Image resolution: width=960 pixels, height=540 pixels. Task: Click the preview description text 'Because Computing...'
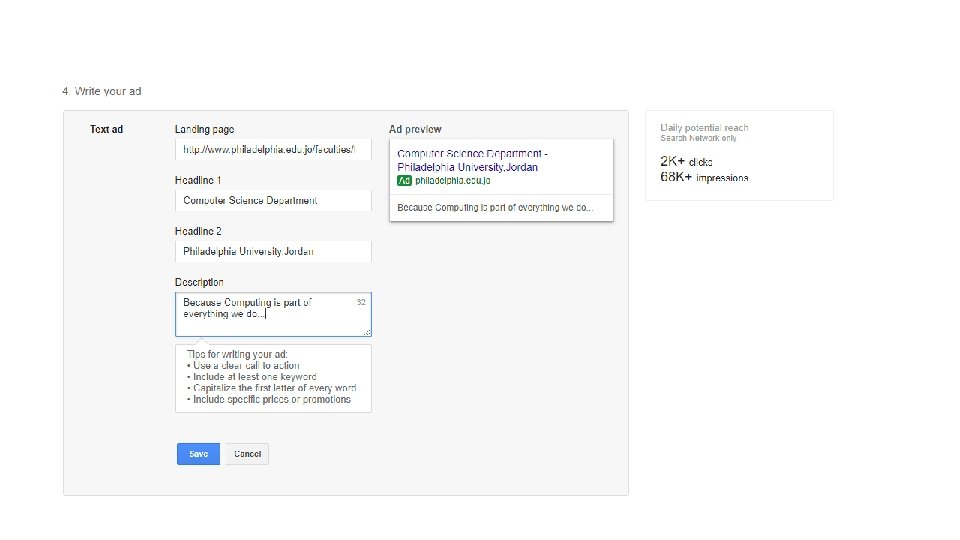495,208
